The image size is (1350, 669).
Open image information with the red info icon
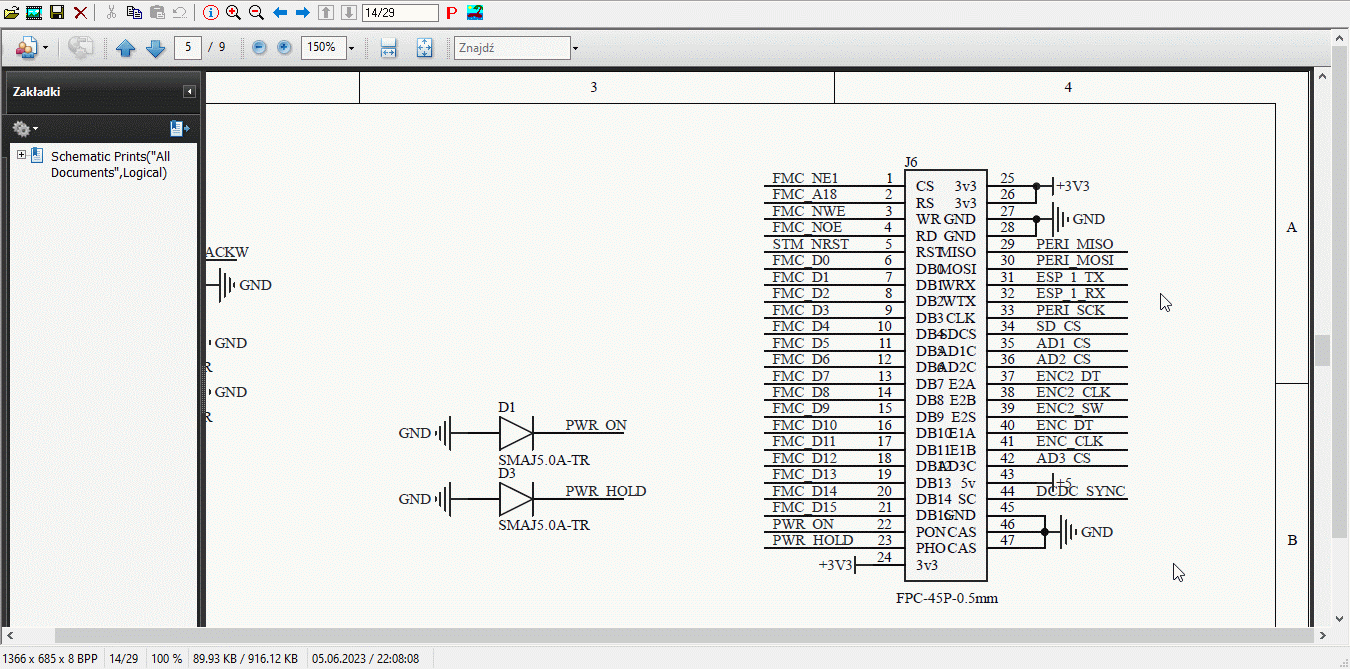(210, 13)
